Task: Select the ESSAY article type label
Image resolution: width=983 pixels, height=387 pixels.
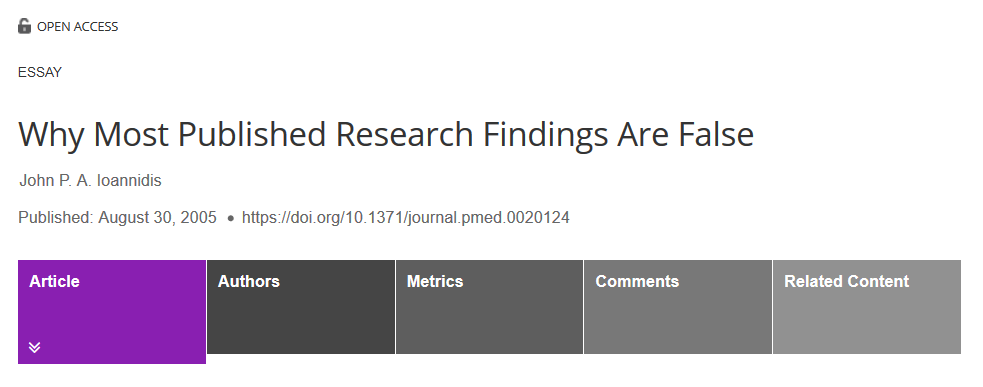Action: click(x=40, y=72)
